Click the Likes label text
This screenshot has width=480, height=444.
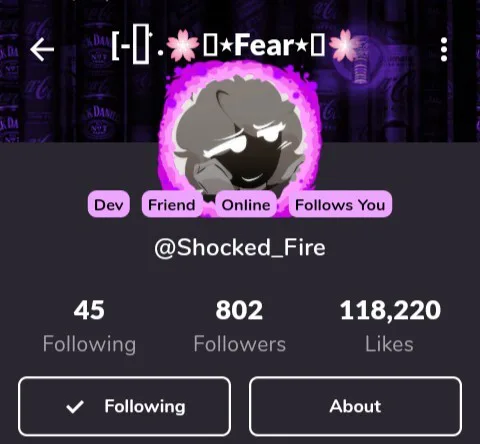click(389, 344)
